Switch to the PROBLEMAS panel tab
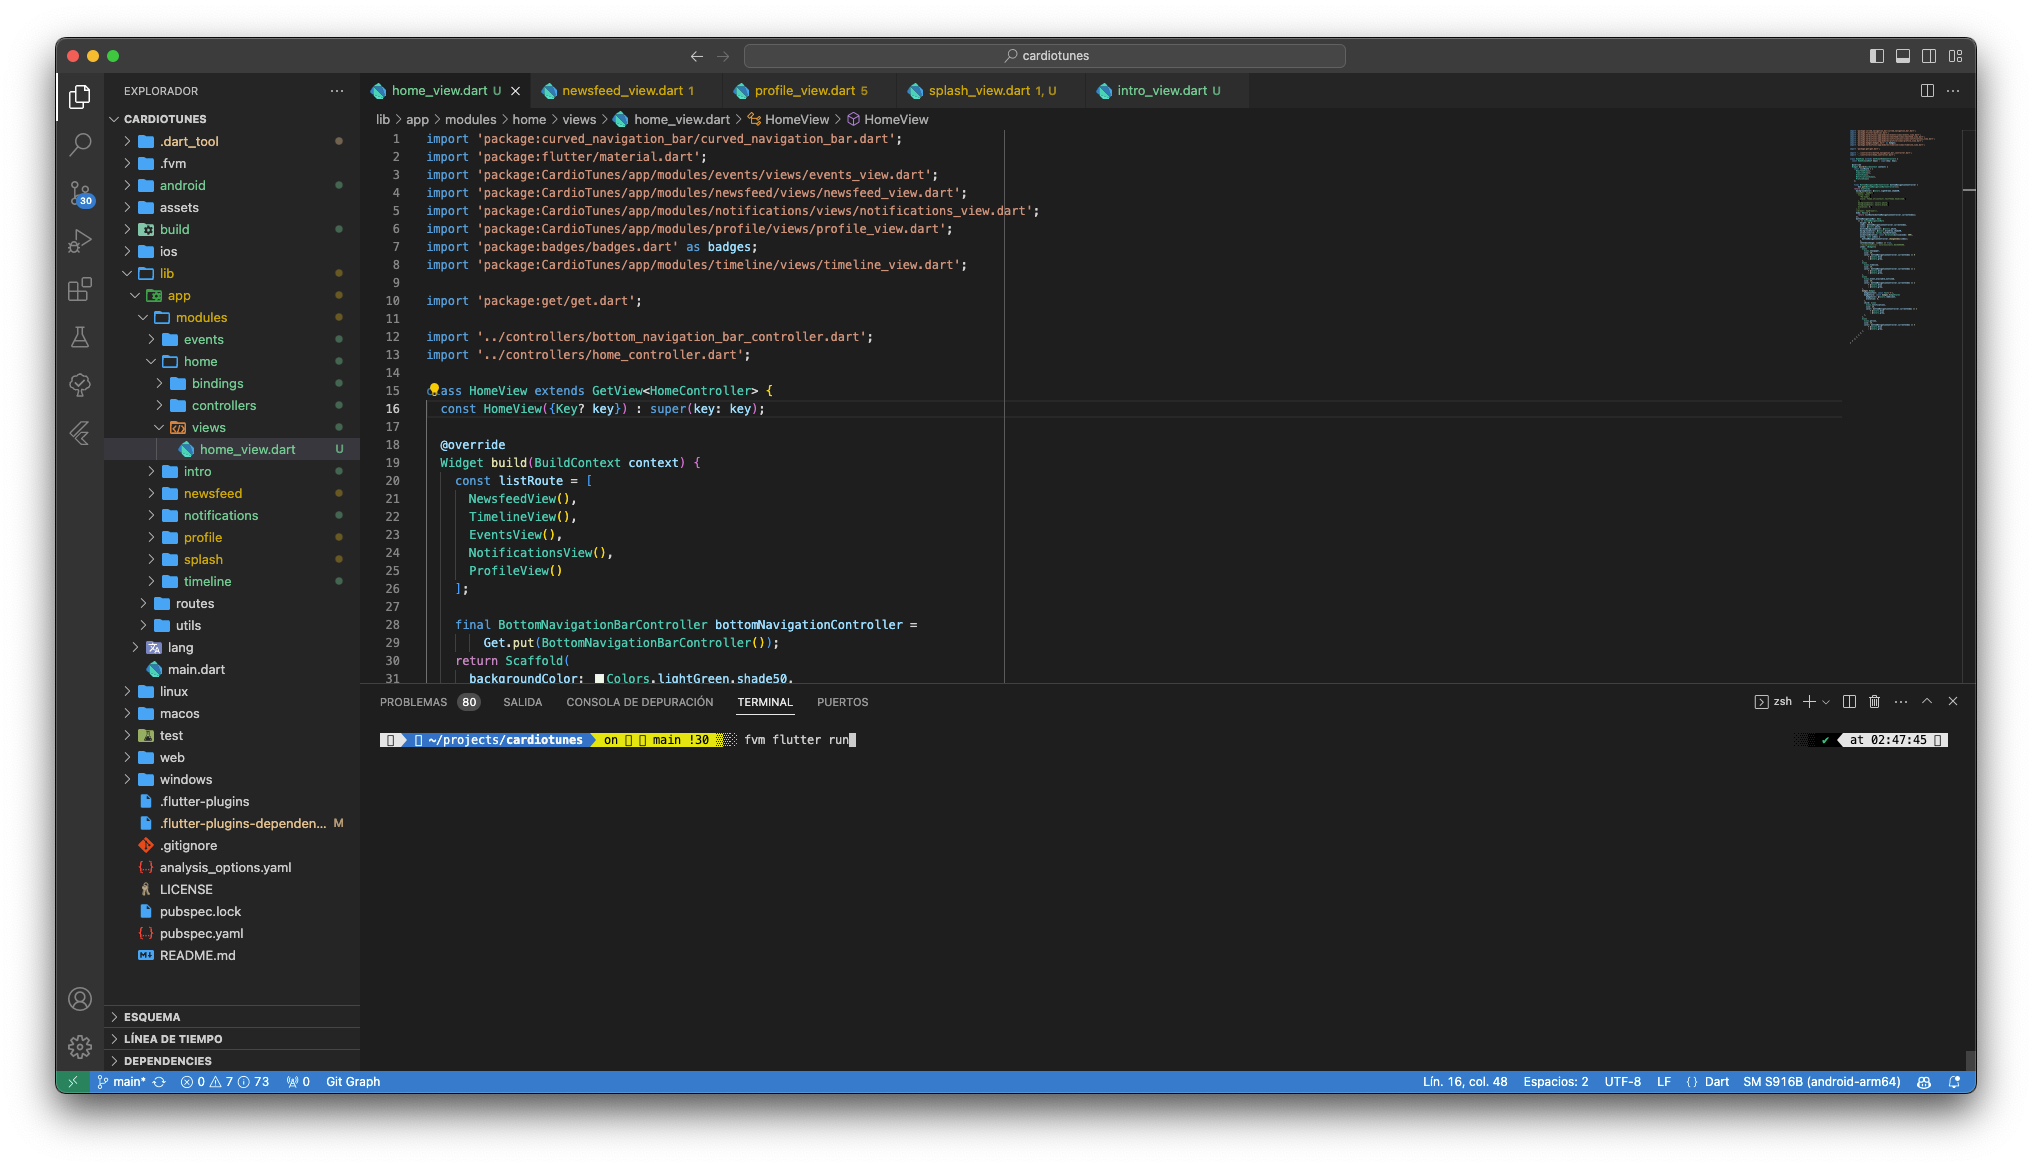Viewport: 2032px width, 1167px height. pos(413,702)
